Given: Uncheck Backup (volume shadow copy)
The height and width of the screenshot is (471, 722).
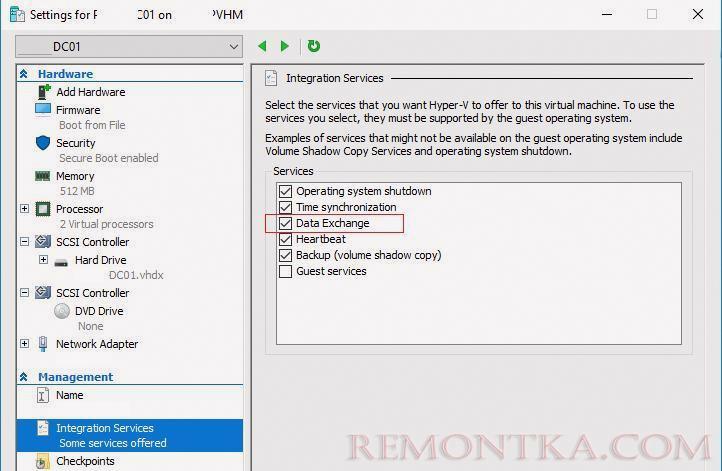Looking at the screenshot, I should (285, 255).
